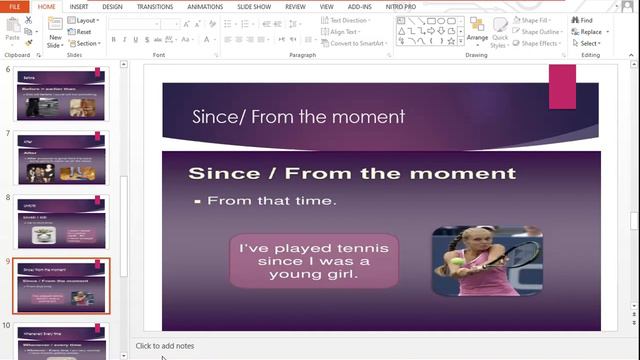Select the Oval shape in gallery
640x360 pixels.
(441, 21)
